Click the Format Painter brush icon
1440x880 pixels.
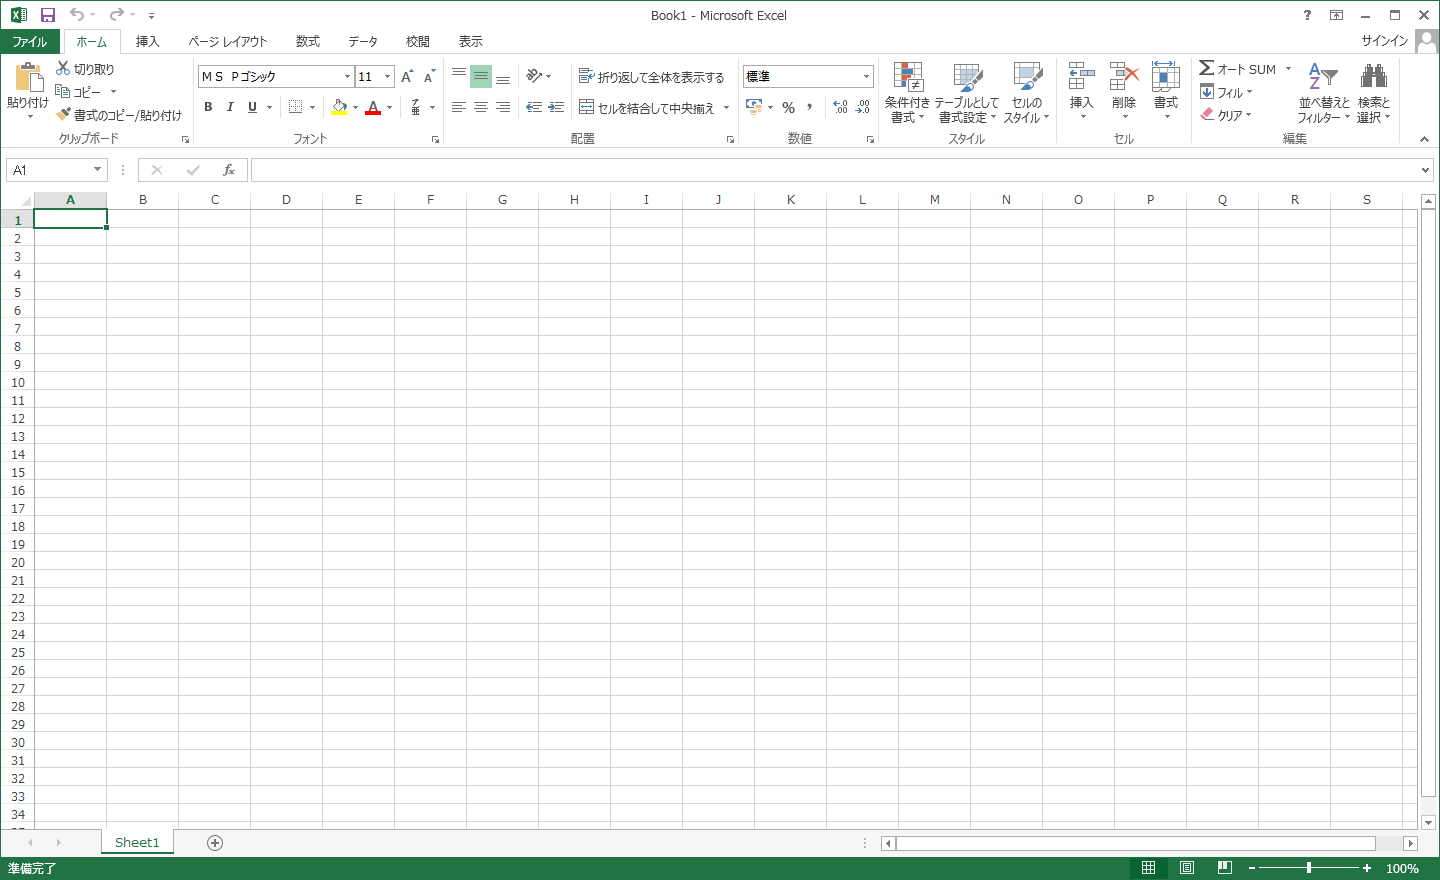pyautogui.click(x=63, y=114)
